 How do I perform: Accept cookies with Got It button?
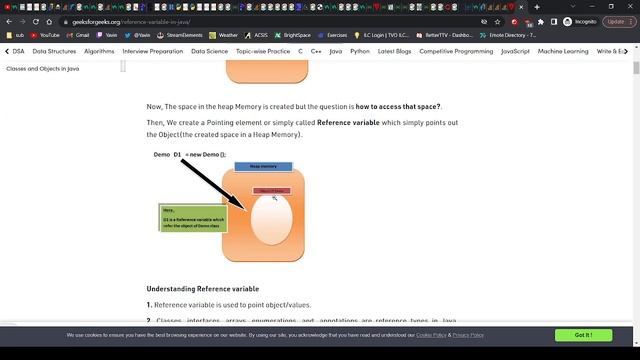583,335
